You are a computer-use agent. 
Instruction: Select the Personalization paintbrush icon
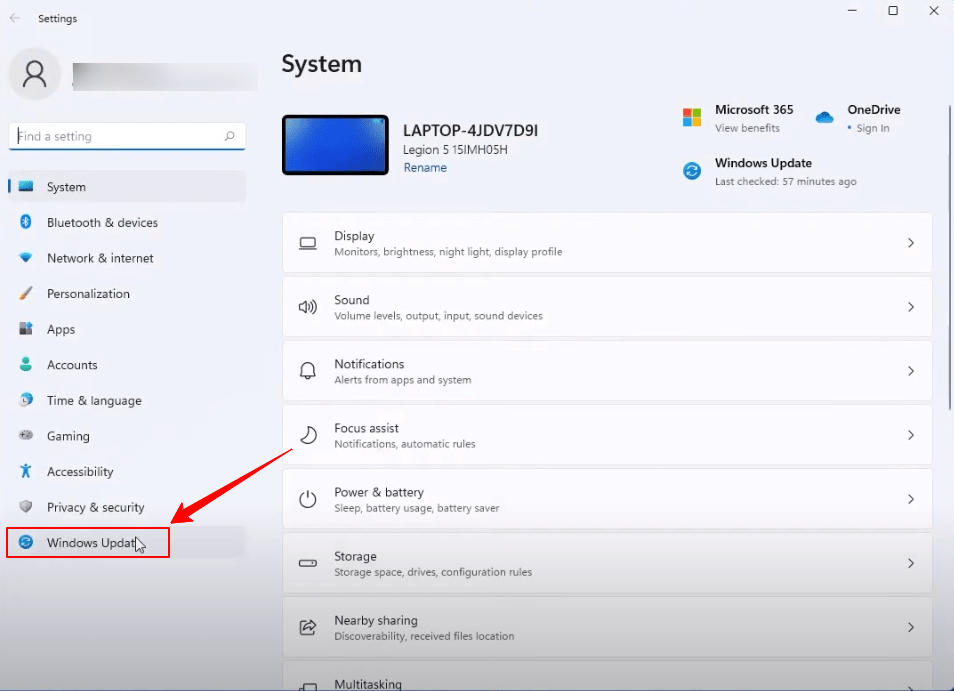(x=26, y=294)
